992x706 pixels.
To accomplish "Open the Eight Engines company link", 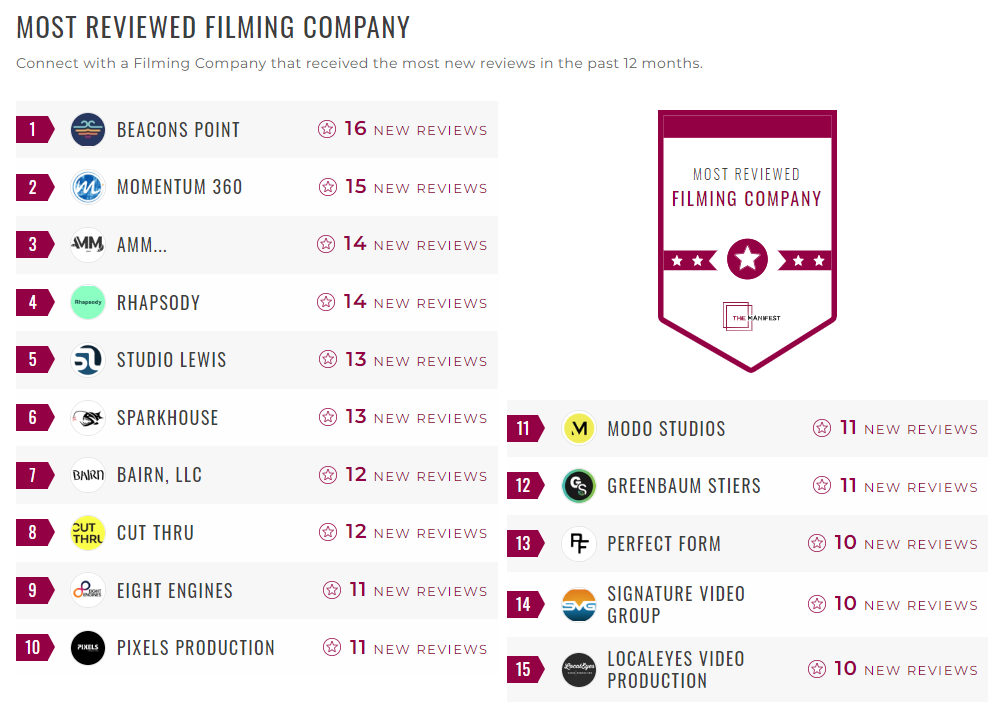I will [x=174, y=591].
